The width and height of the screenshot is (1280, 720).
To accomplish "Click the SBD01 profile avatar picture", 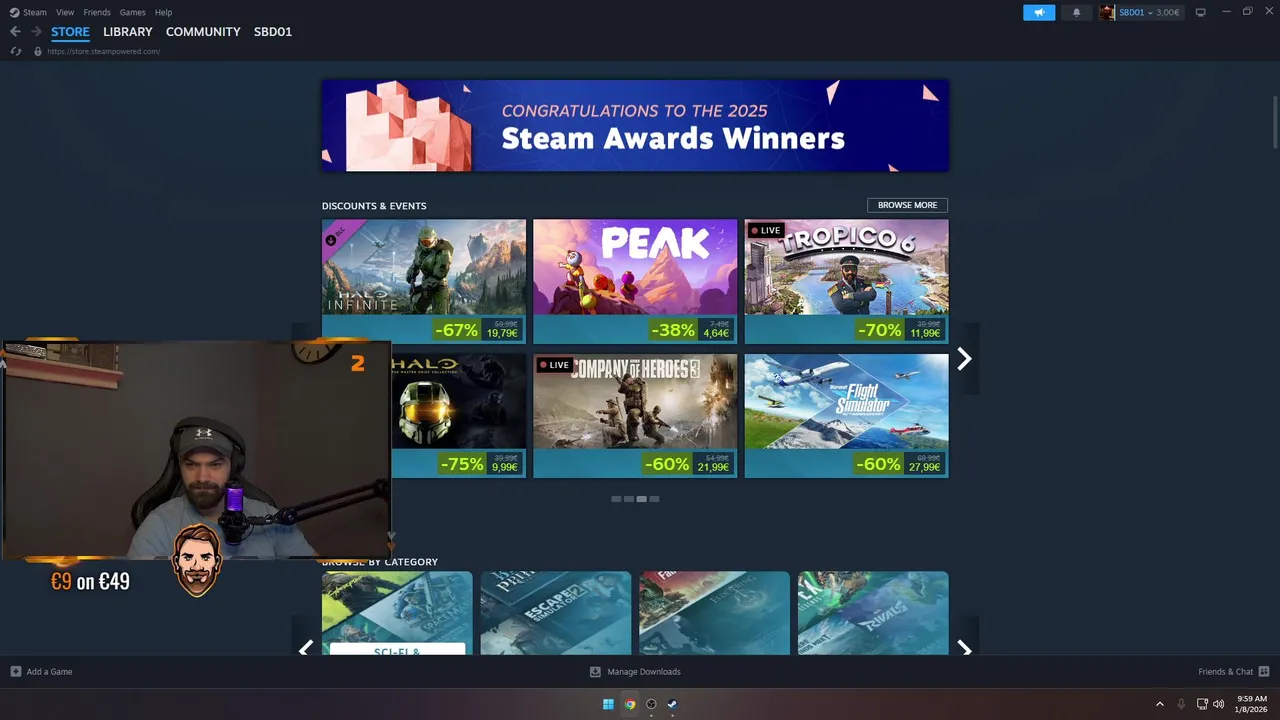I will click(1107, 12).
